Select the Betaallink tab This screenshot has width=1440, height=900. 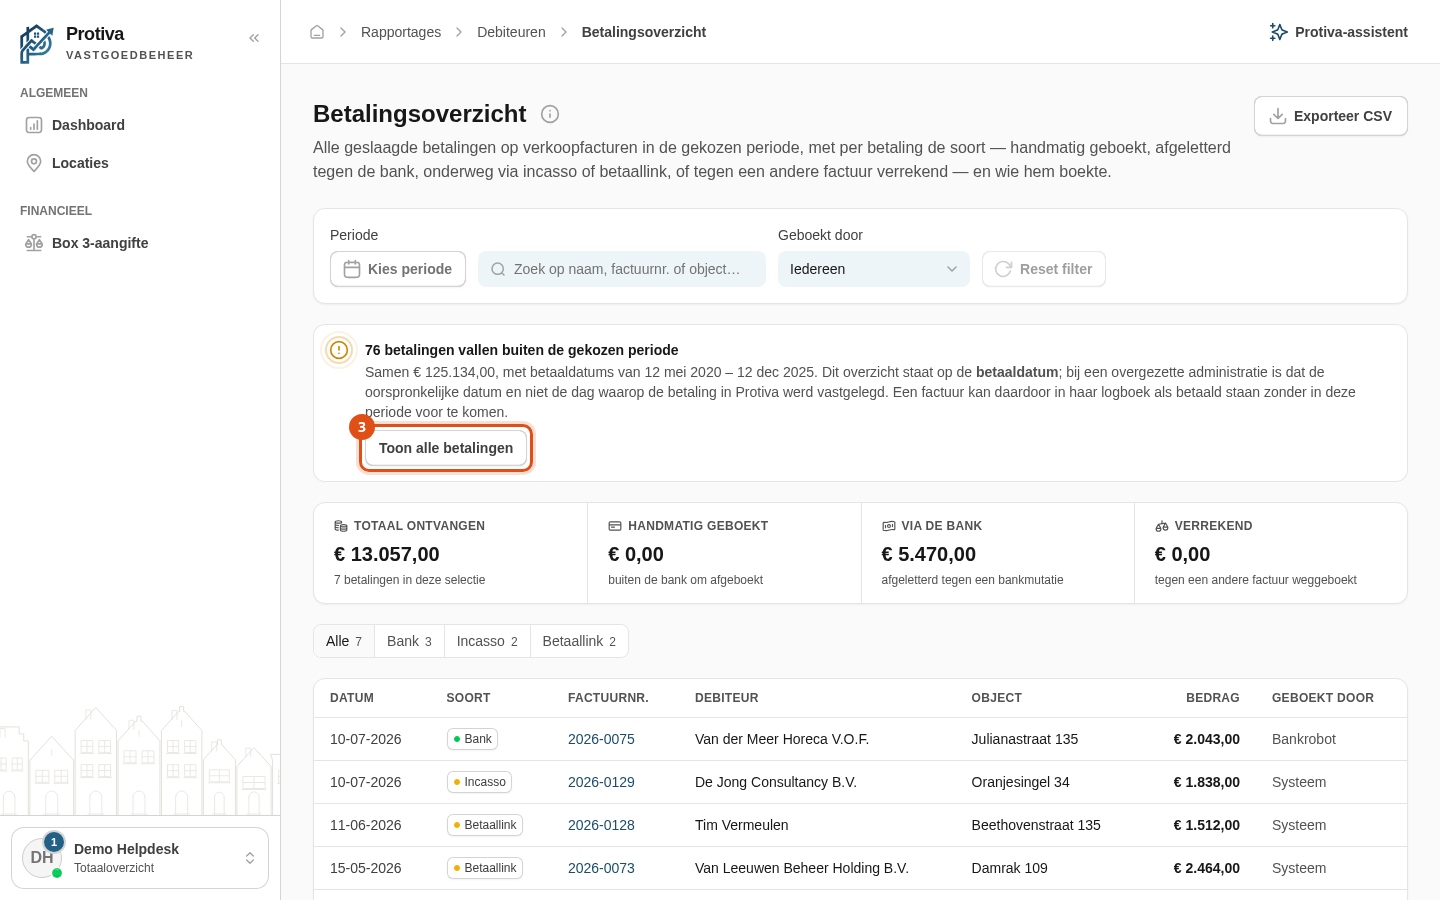click(x=579, y=641)
